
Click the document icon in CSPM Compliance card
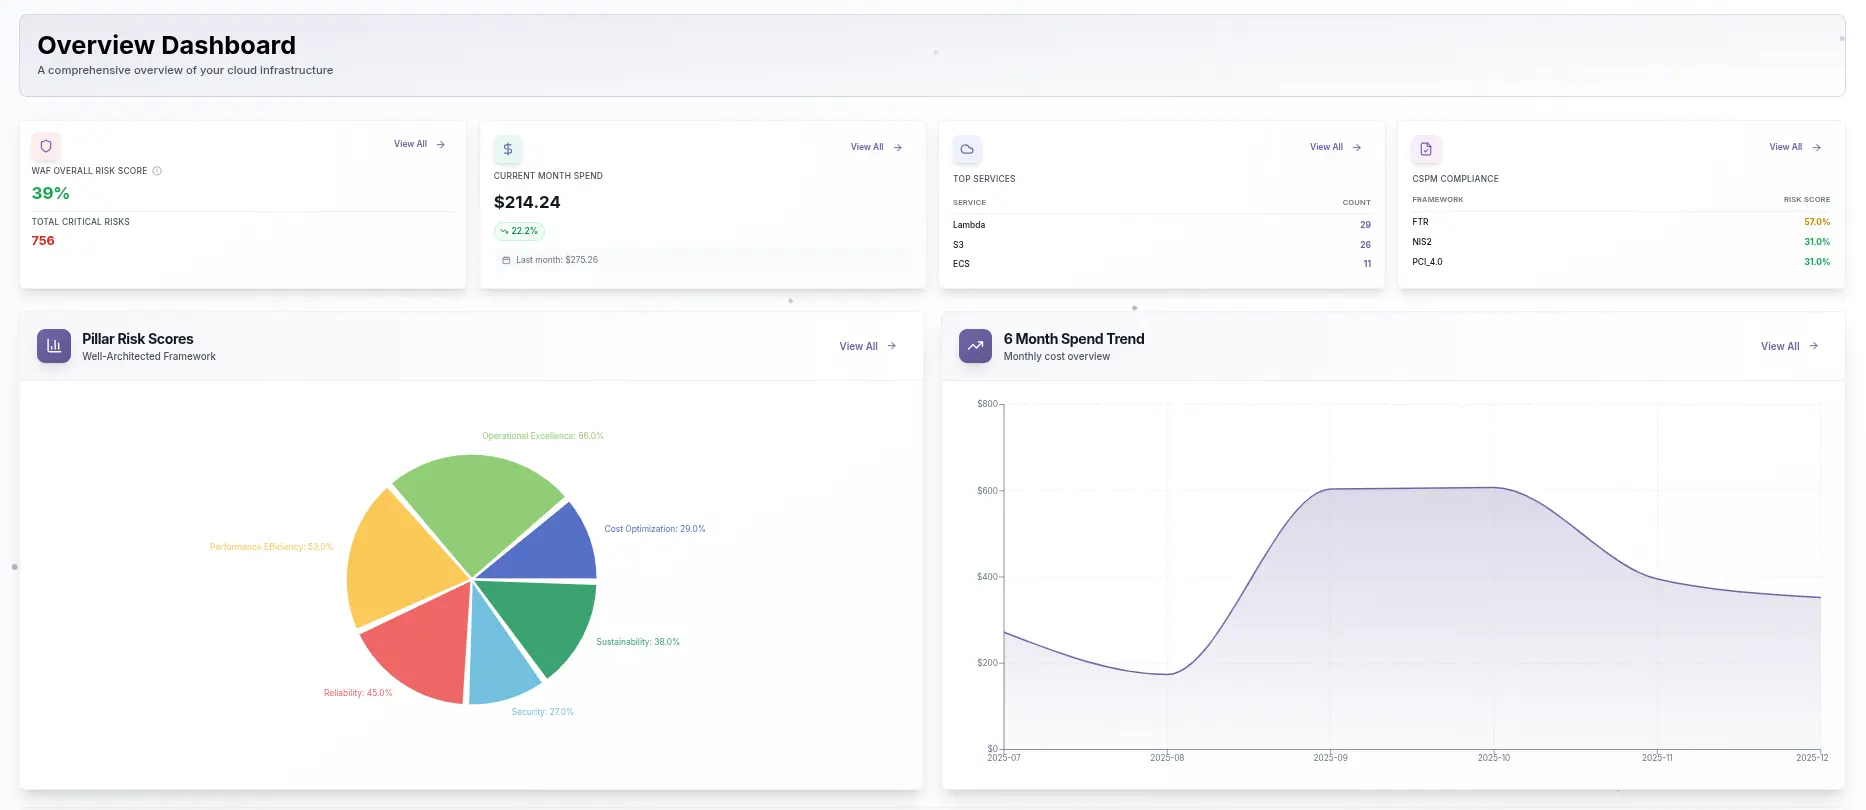[x=1426, y=149]
